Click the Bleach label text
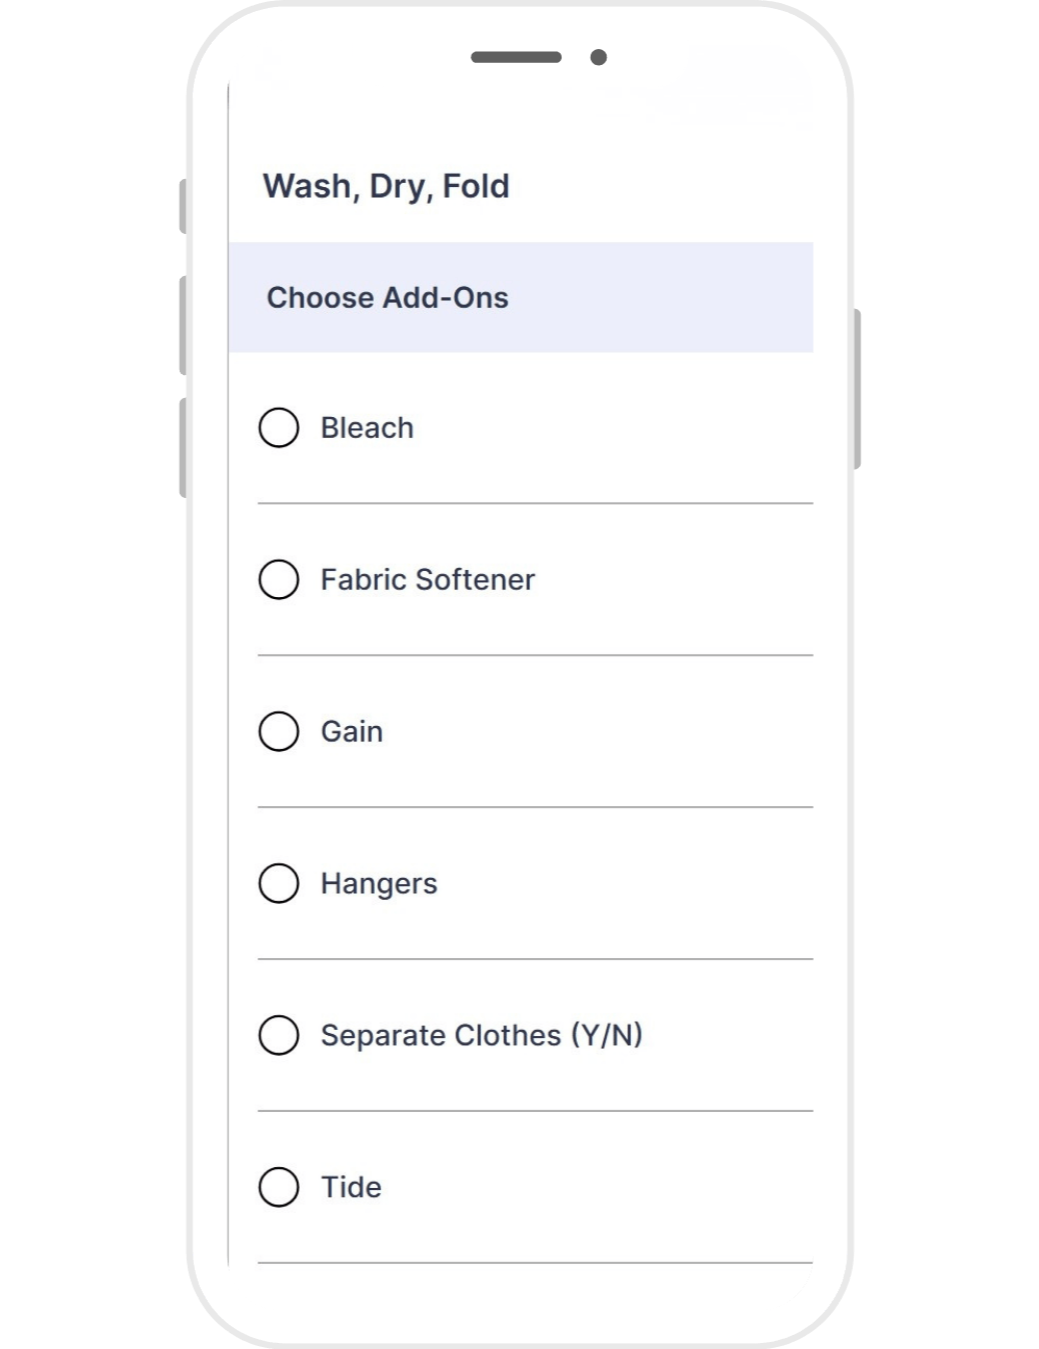 click(367, 428)
